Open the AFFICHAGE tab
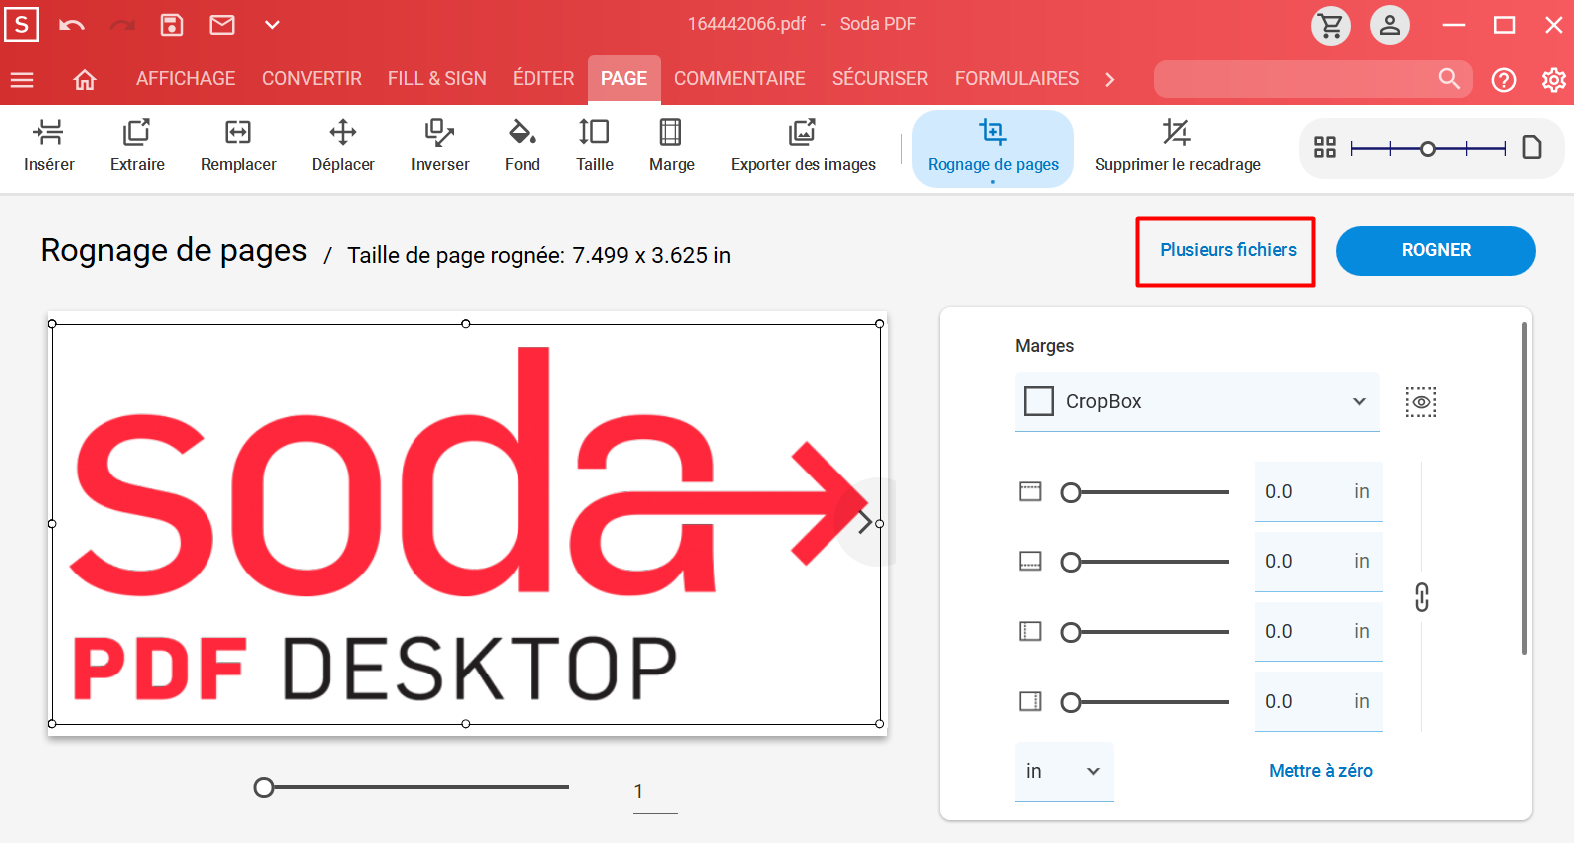The image size is (1574, 843). tap(186, 78)
